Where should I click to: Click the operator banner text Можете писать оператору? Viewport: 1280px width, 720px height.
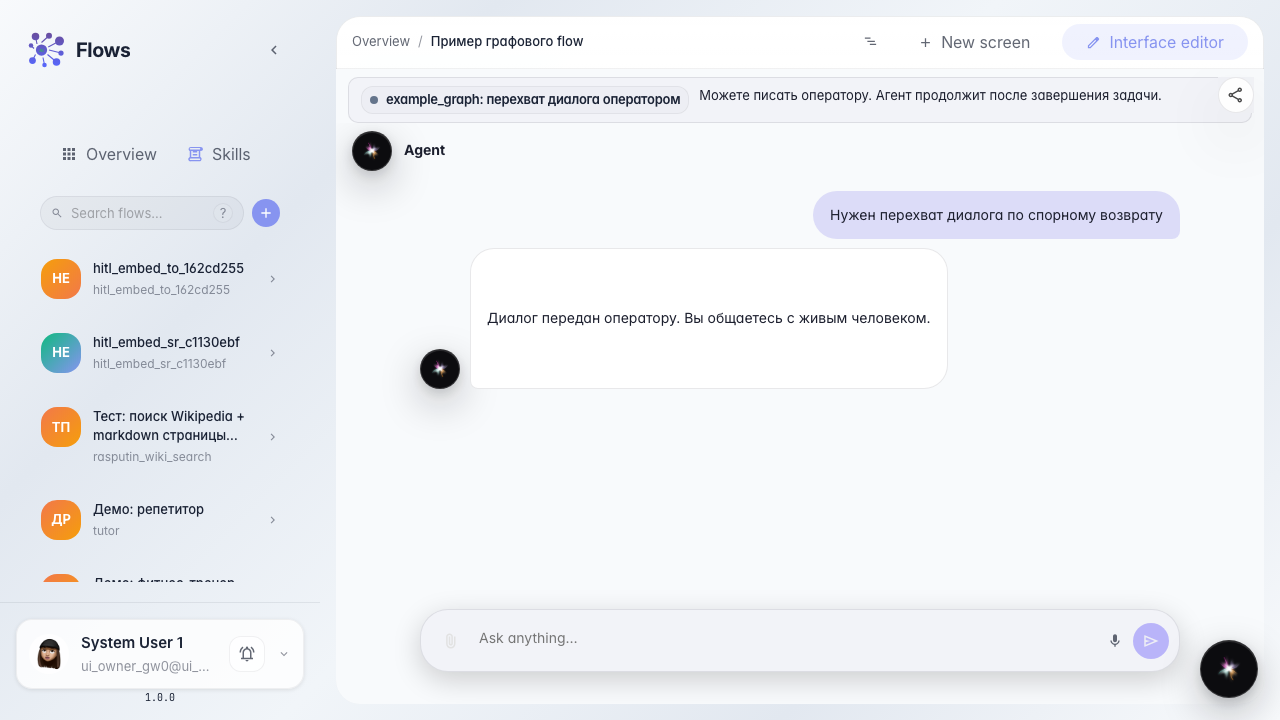[930, 96]
